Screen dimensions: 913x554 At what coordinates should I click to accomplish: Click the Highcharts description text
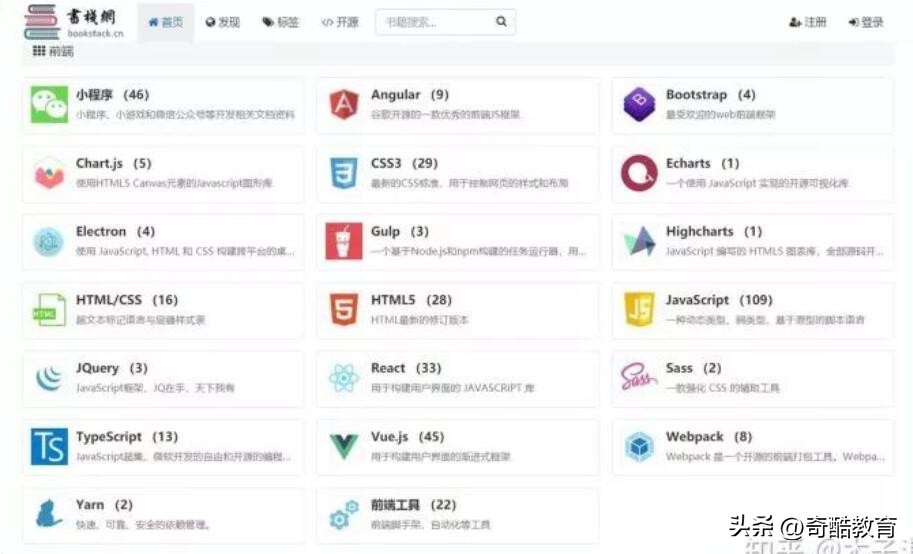click(x=774, y=251)
